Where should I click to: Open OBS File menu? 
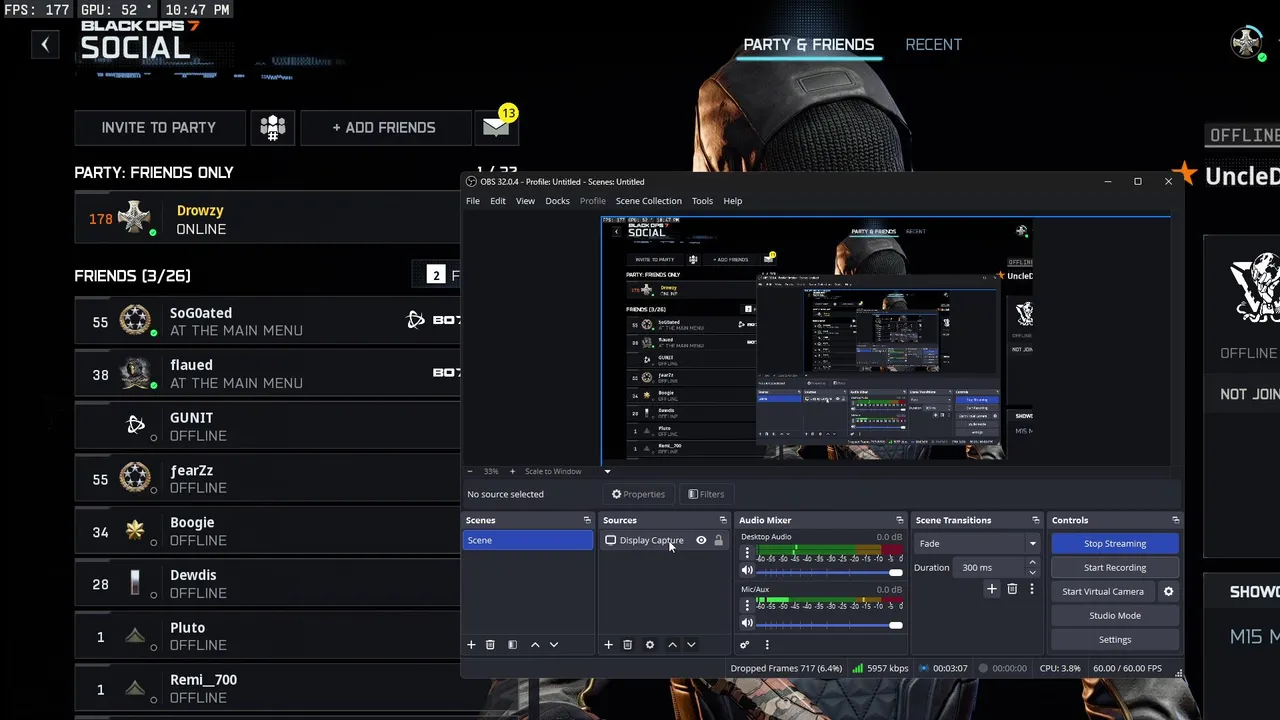(473, 201)
